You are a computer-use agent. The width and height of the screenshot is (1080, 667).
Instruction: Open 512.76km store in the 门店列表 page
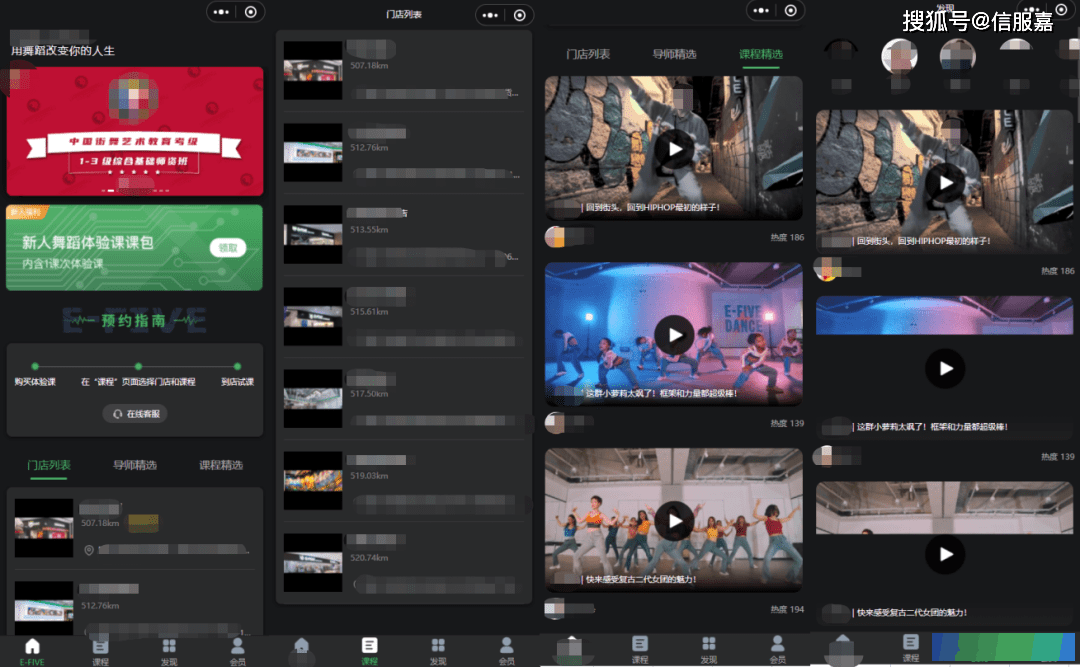(404, 152)
